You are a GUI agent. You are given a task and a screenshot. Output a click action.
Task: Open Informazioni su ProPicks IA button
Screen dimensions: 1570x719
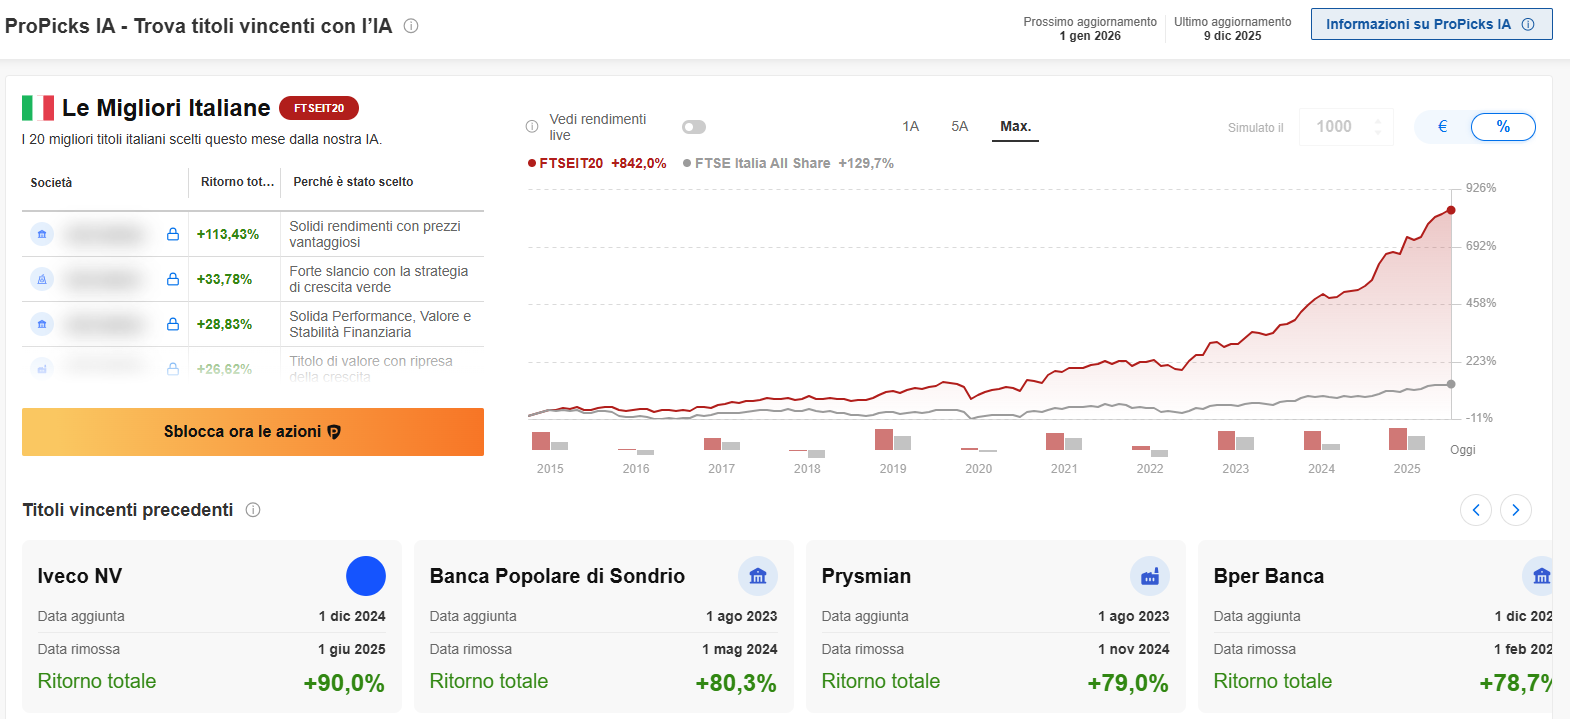tap(1430, 24)
